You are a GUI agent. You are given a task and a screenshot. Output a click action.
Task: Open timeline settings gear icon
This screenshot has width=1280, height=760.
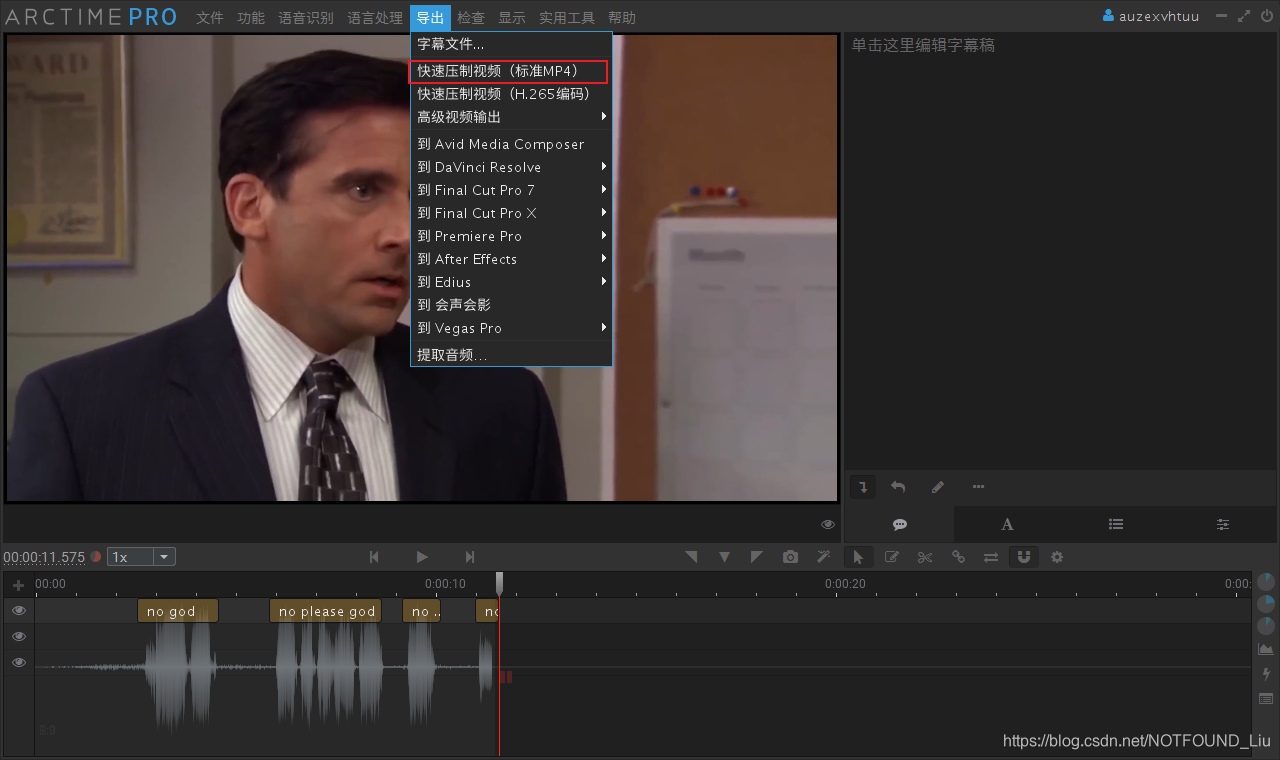(x=1057, y=557)
